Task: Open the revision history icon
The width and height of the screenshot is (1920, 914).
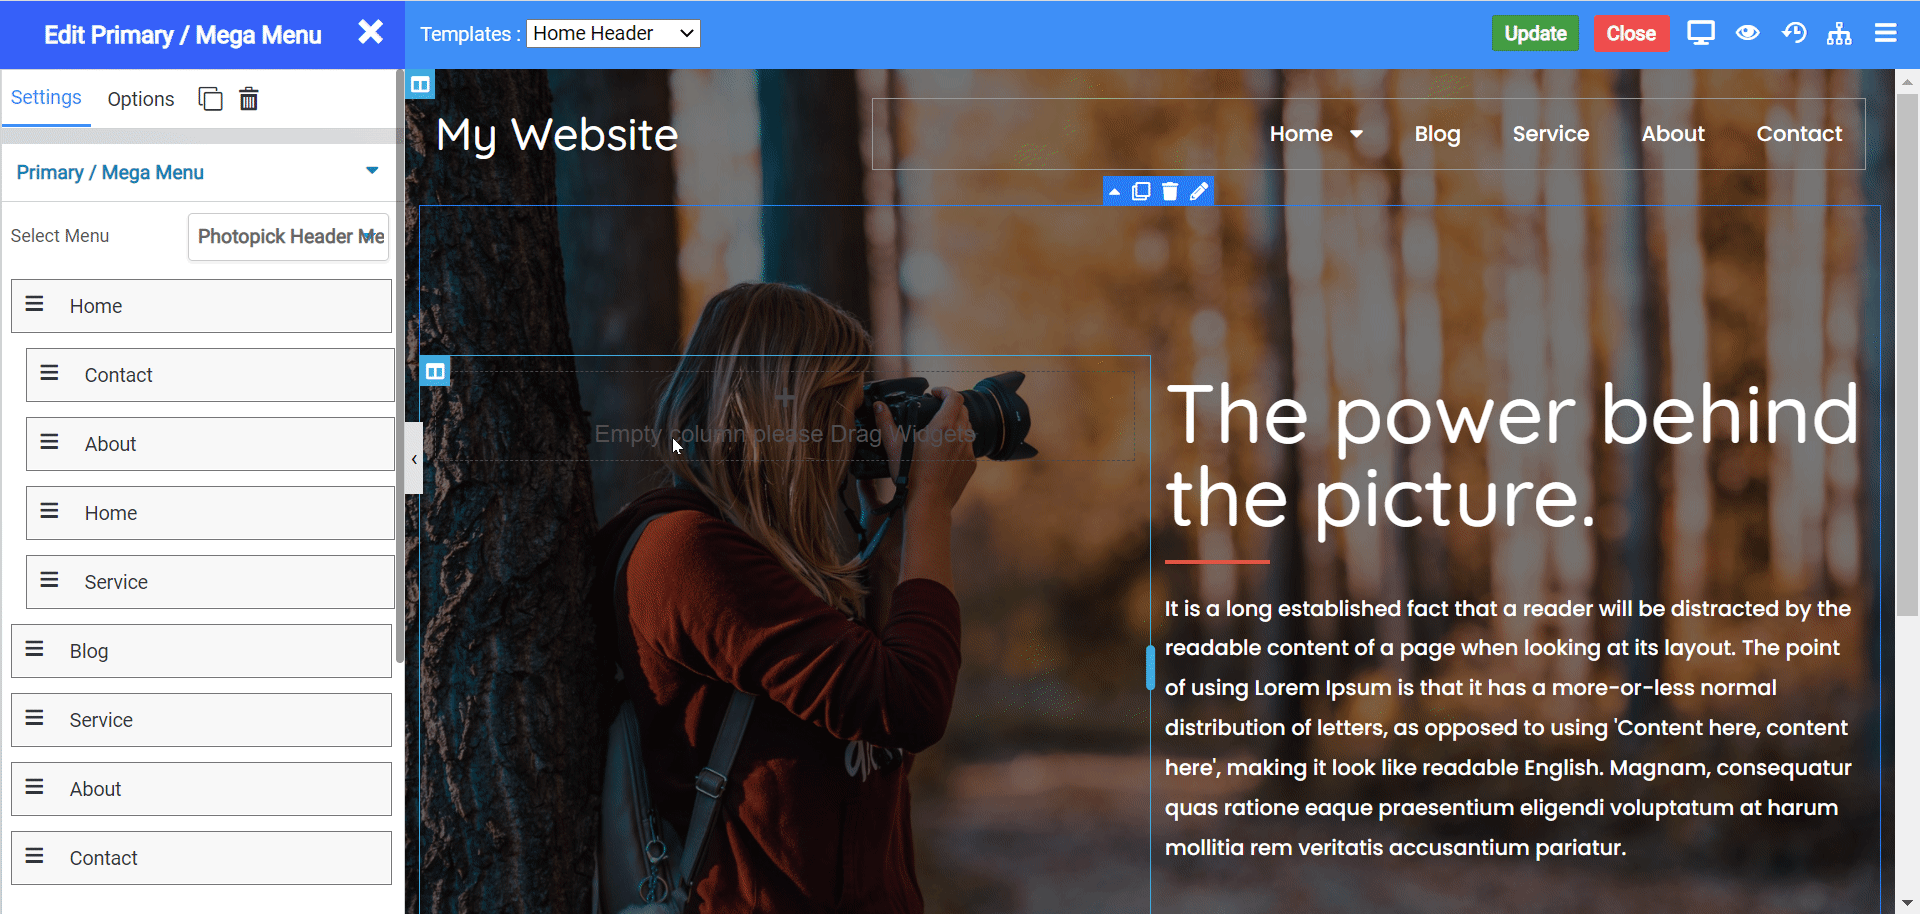Action: click(1794, 33)
